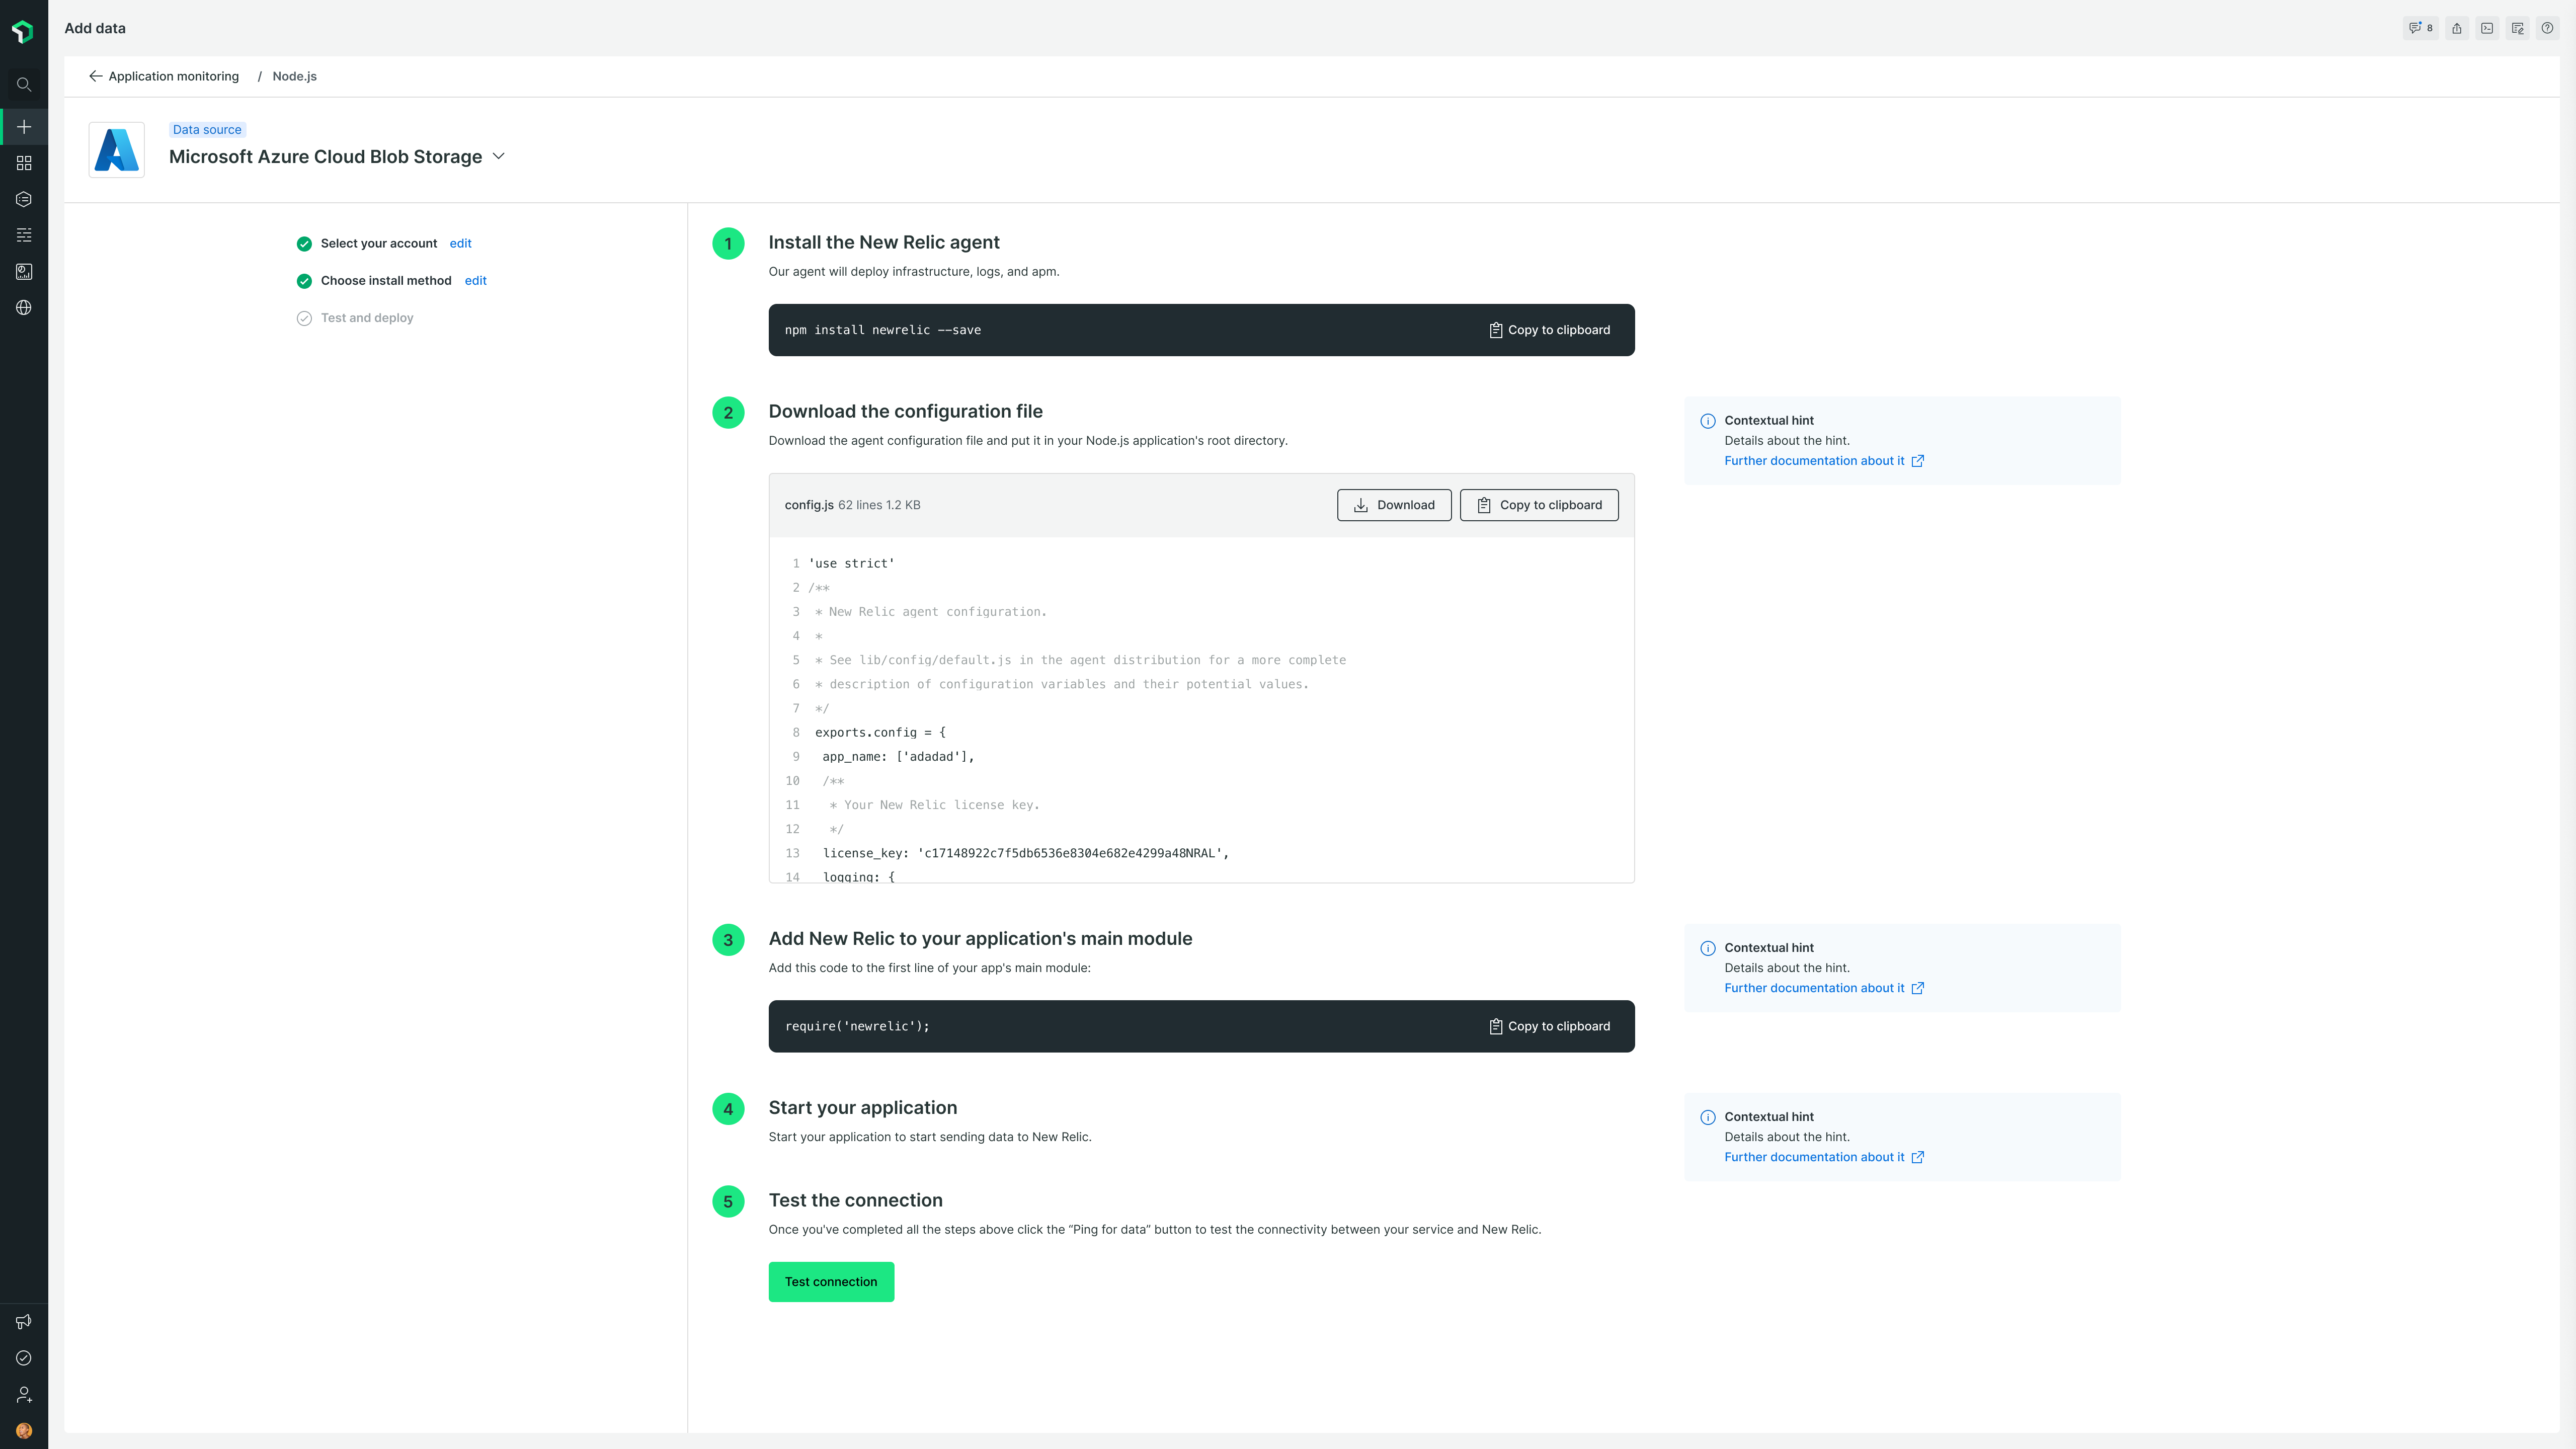Click edit next to Choose install method
This screenshot has height=1449, width=2576.
pyautogui.click(x=476, y=280)
